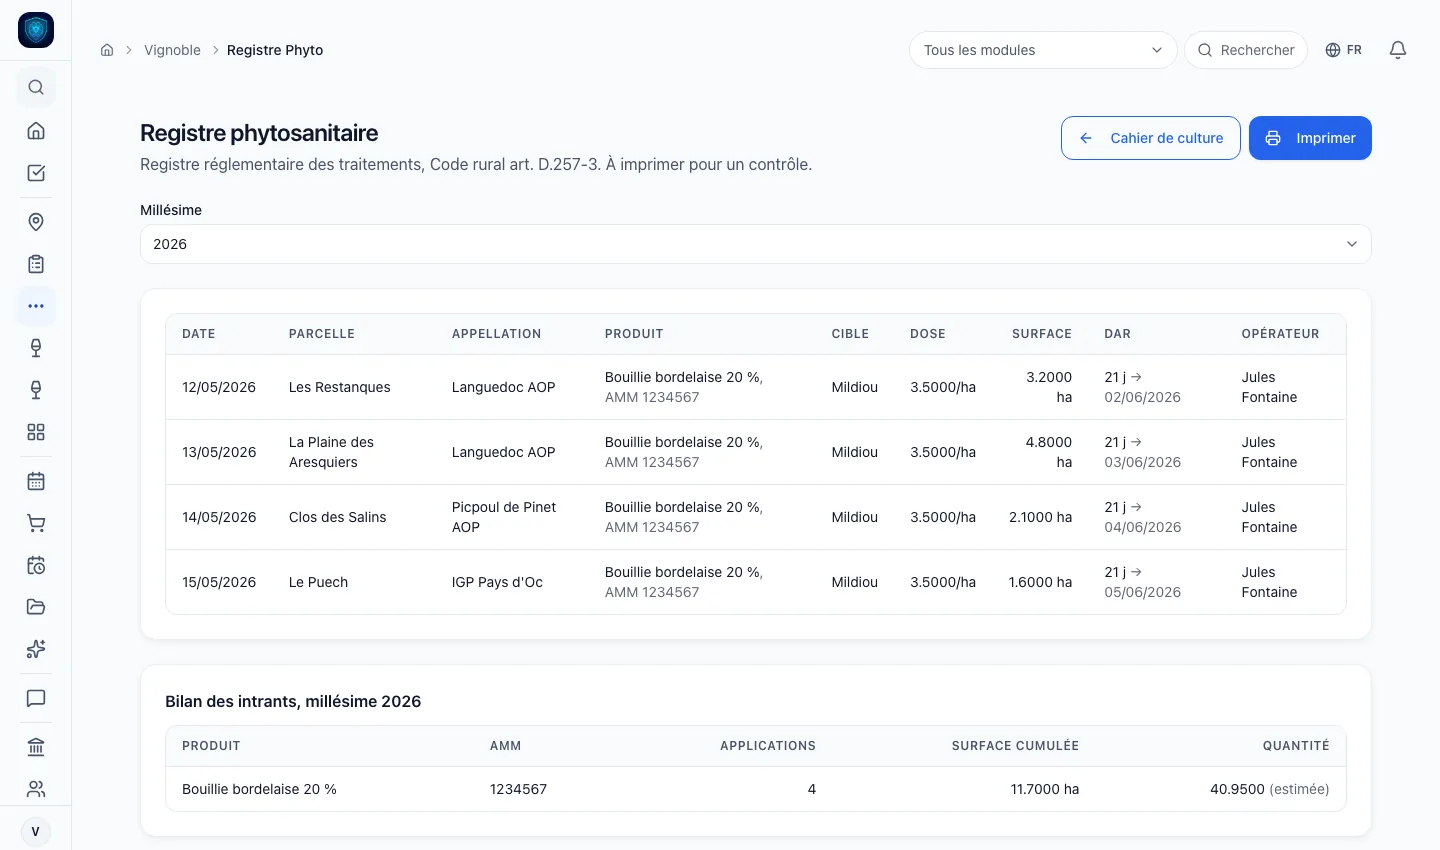This screenshot has width=1440, height=850.
Task: Click the Cahier de culture button
Action: pos(1151,138)
